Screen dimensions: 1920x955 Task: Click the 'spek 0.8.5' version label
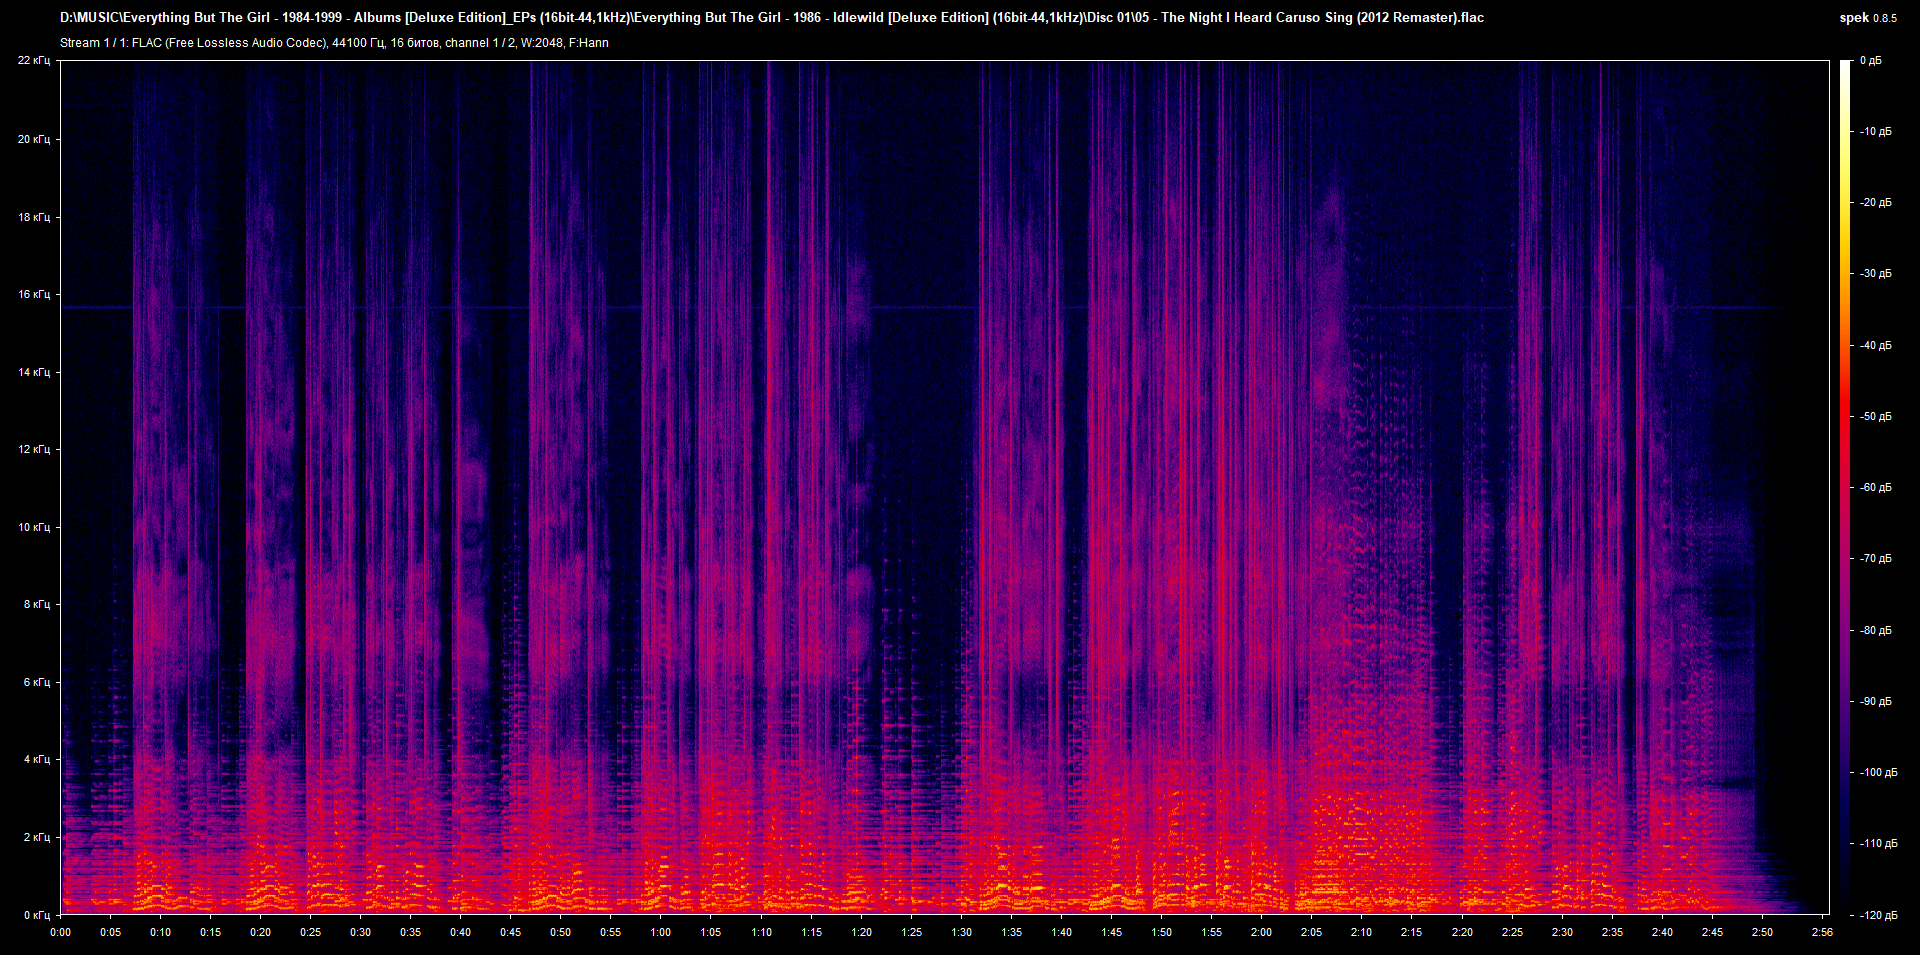(1868, 17)
